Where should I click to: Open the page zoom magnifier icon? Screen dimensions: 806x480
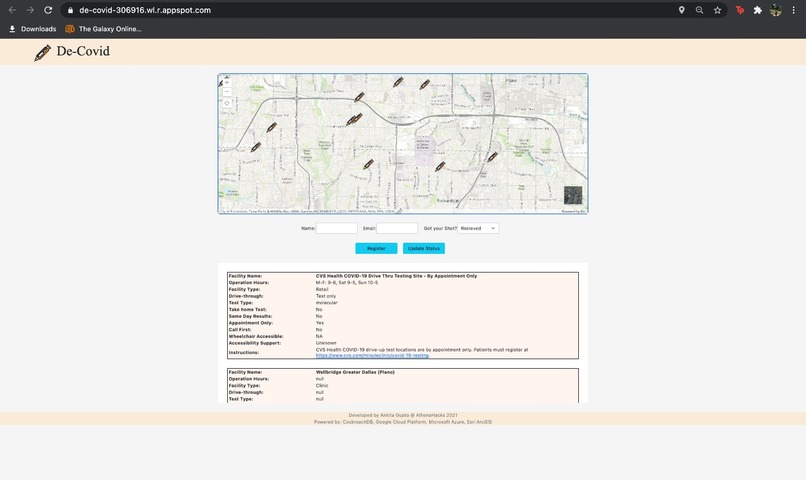click(x=700, y=10)
